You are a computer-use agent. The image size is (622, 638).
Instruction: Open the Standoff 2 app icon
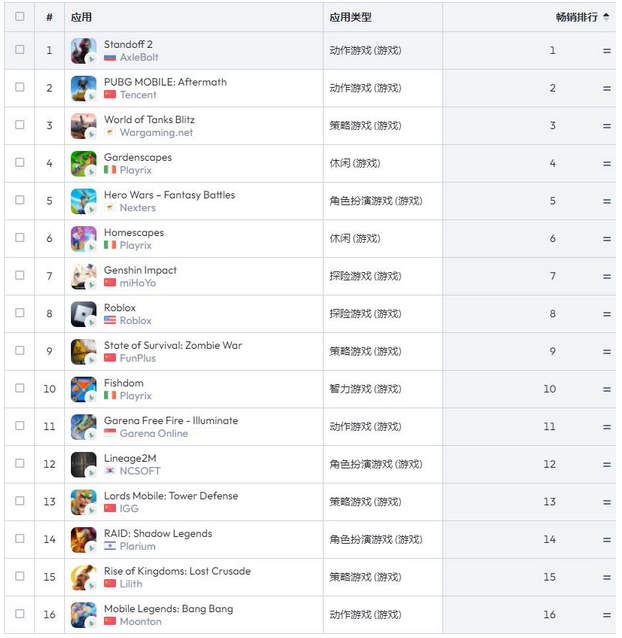pos(83,50)
